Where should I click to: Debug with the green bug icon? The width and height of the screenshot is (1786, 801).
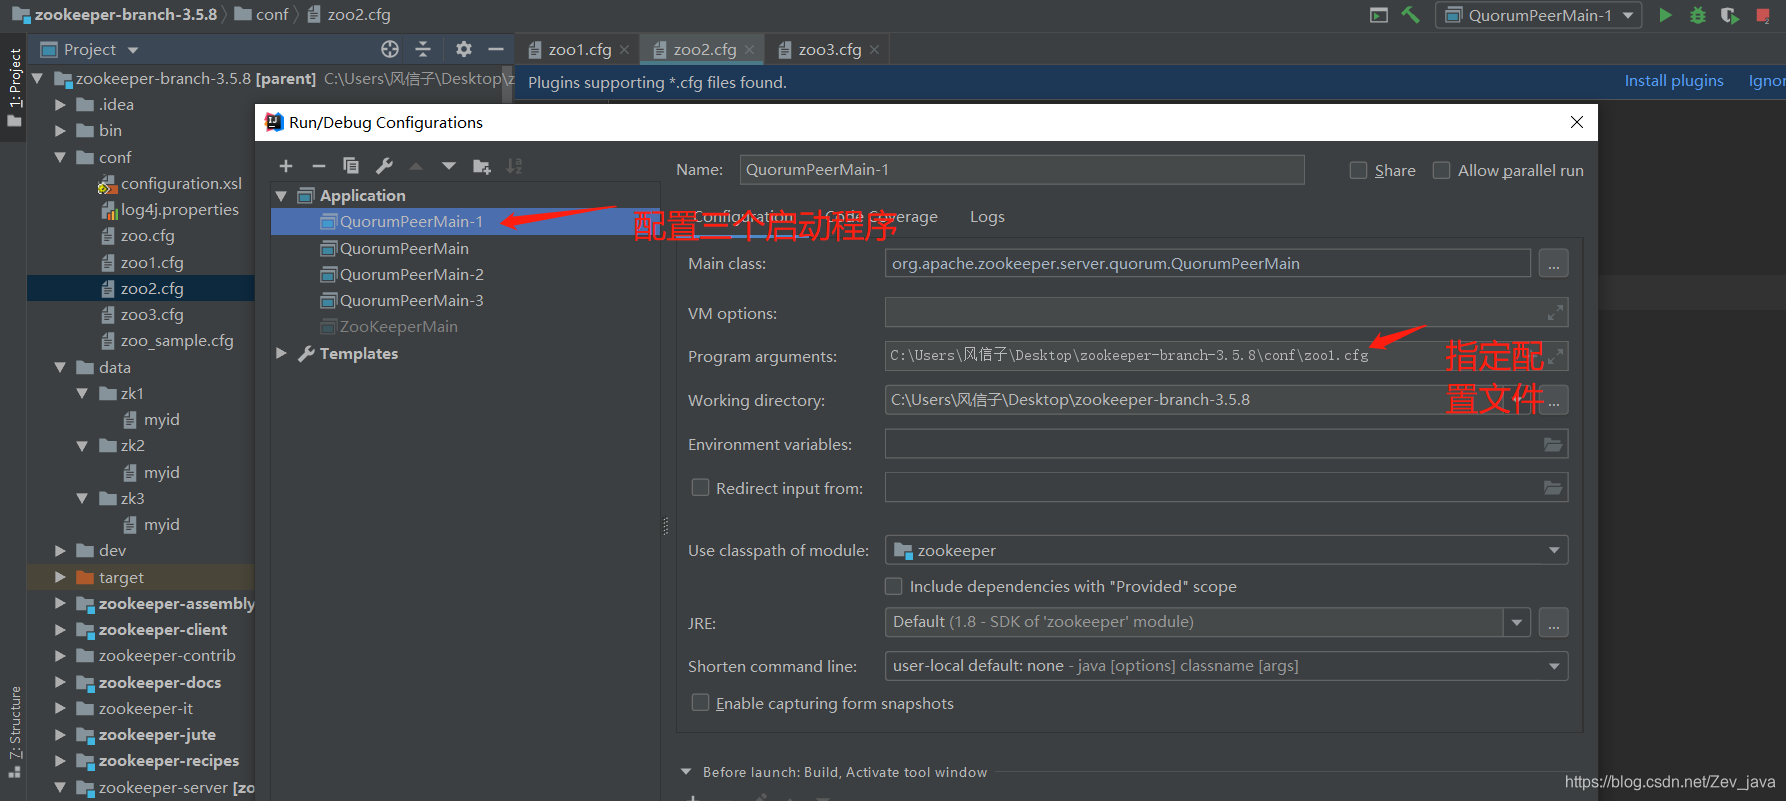pos(1698,15)
